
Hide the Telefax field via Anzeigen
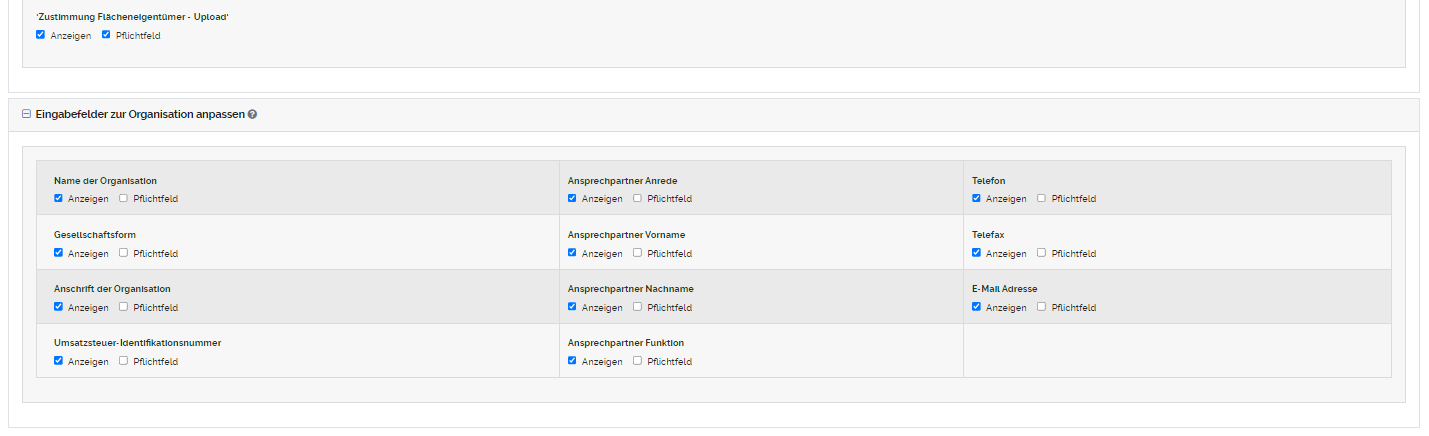pyautogui.click(x=977, y=252)
